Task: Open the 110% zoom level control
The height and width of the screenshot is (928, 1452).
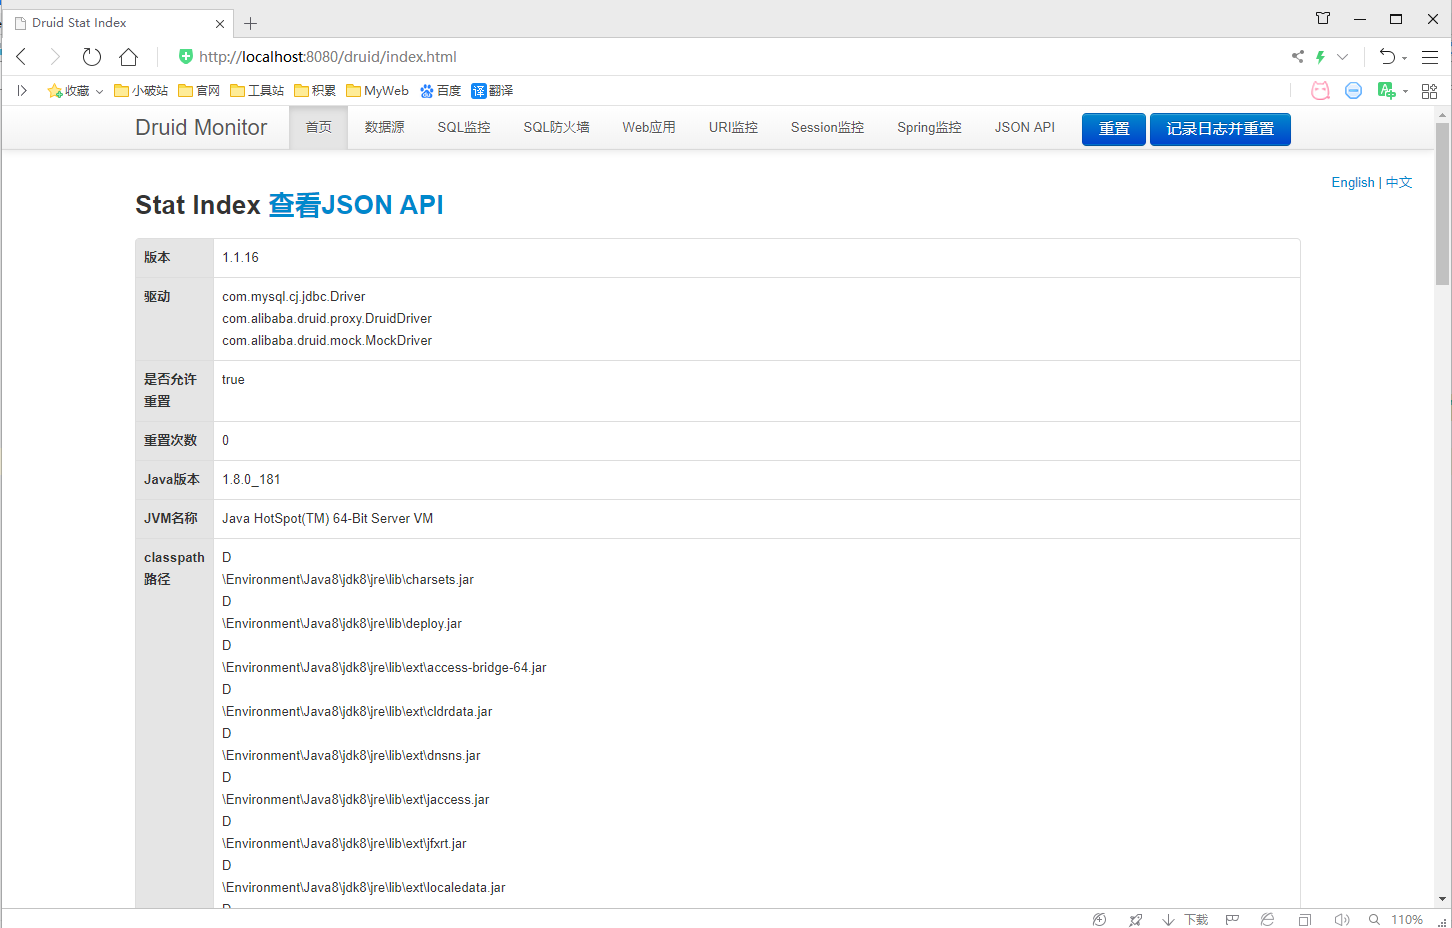Action: 1396,920
